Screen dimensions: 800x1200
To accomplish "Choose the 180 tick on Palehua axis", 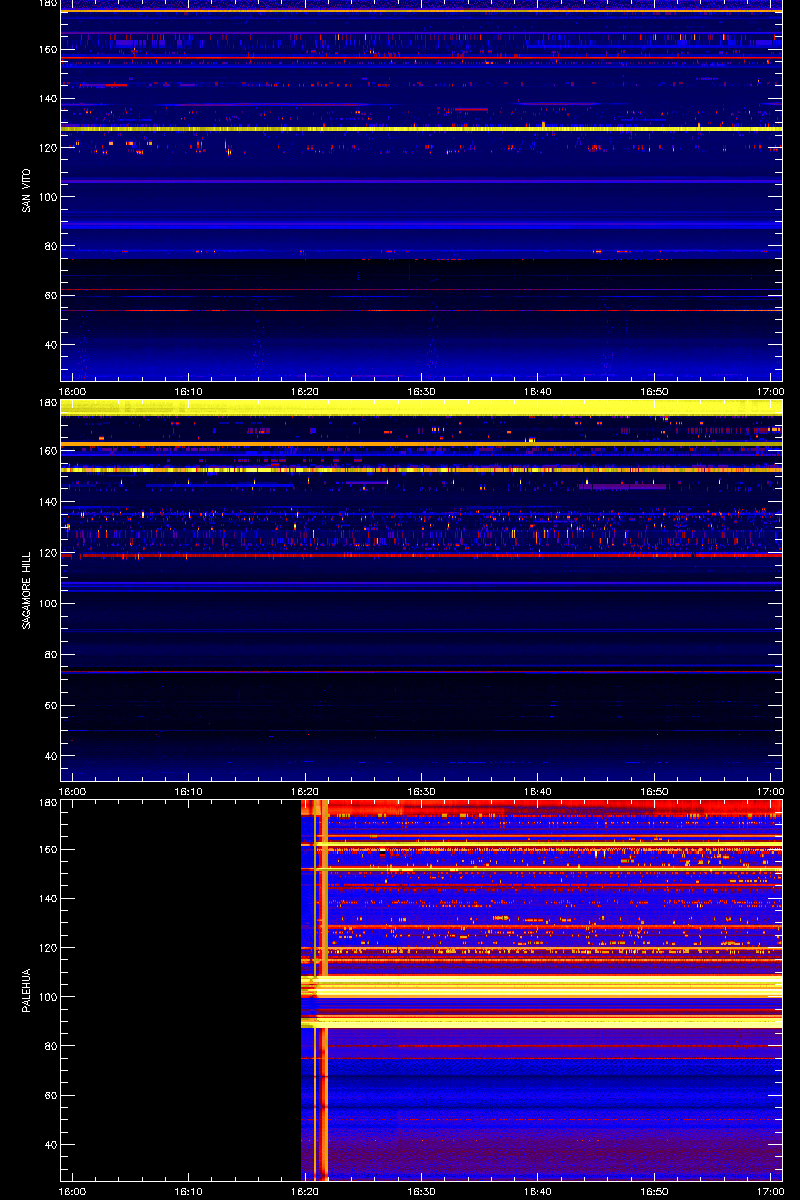I will 47,803.
